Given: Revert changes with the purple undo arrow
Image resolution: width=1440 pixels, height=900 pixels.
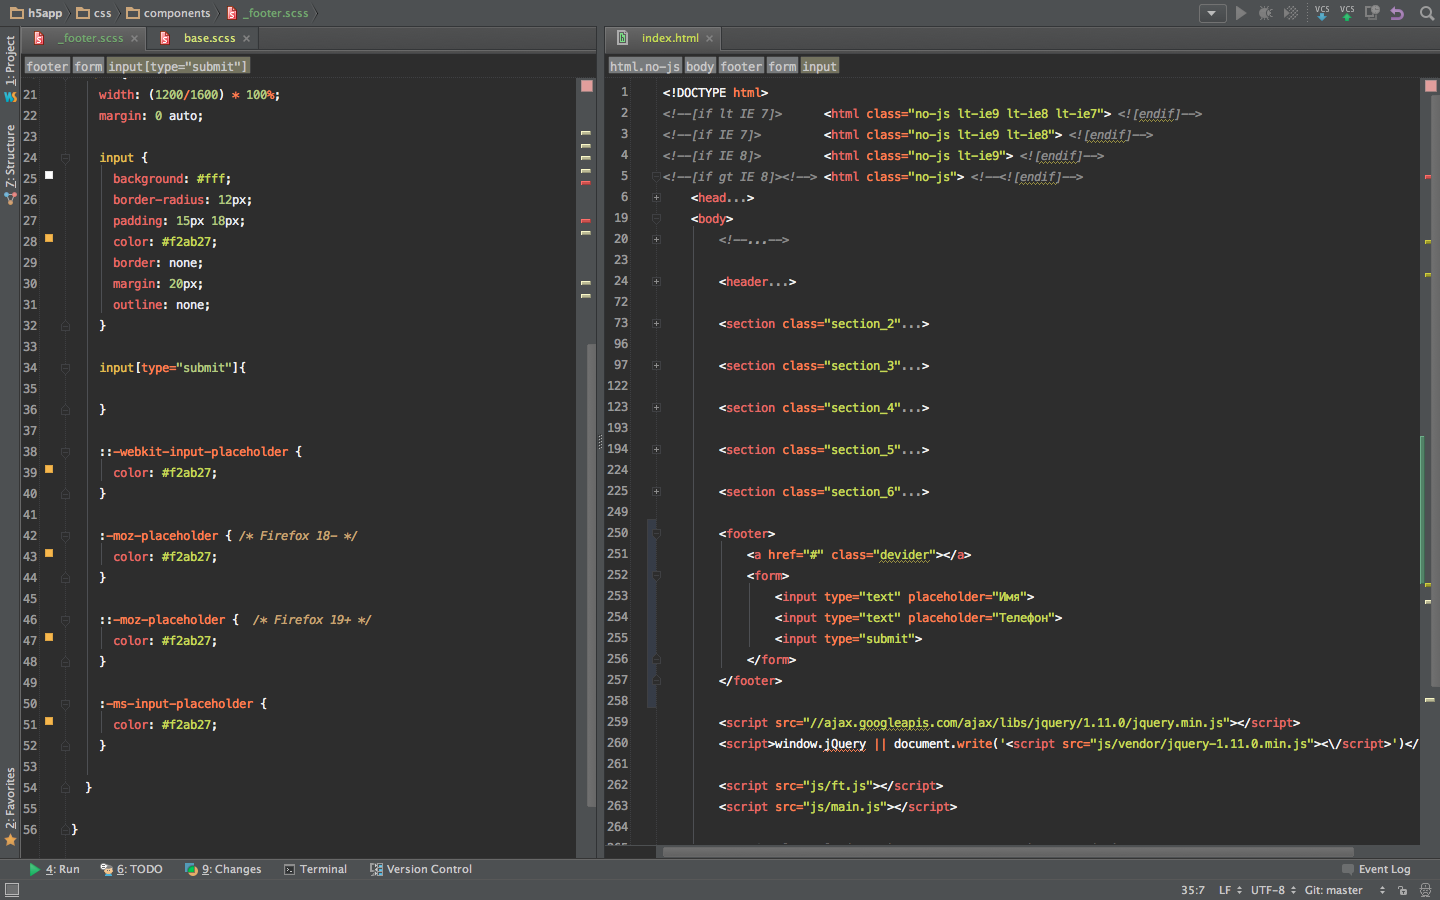Looking at the screenshot, I should point(1397,13).
